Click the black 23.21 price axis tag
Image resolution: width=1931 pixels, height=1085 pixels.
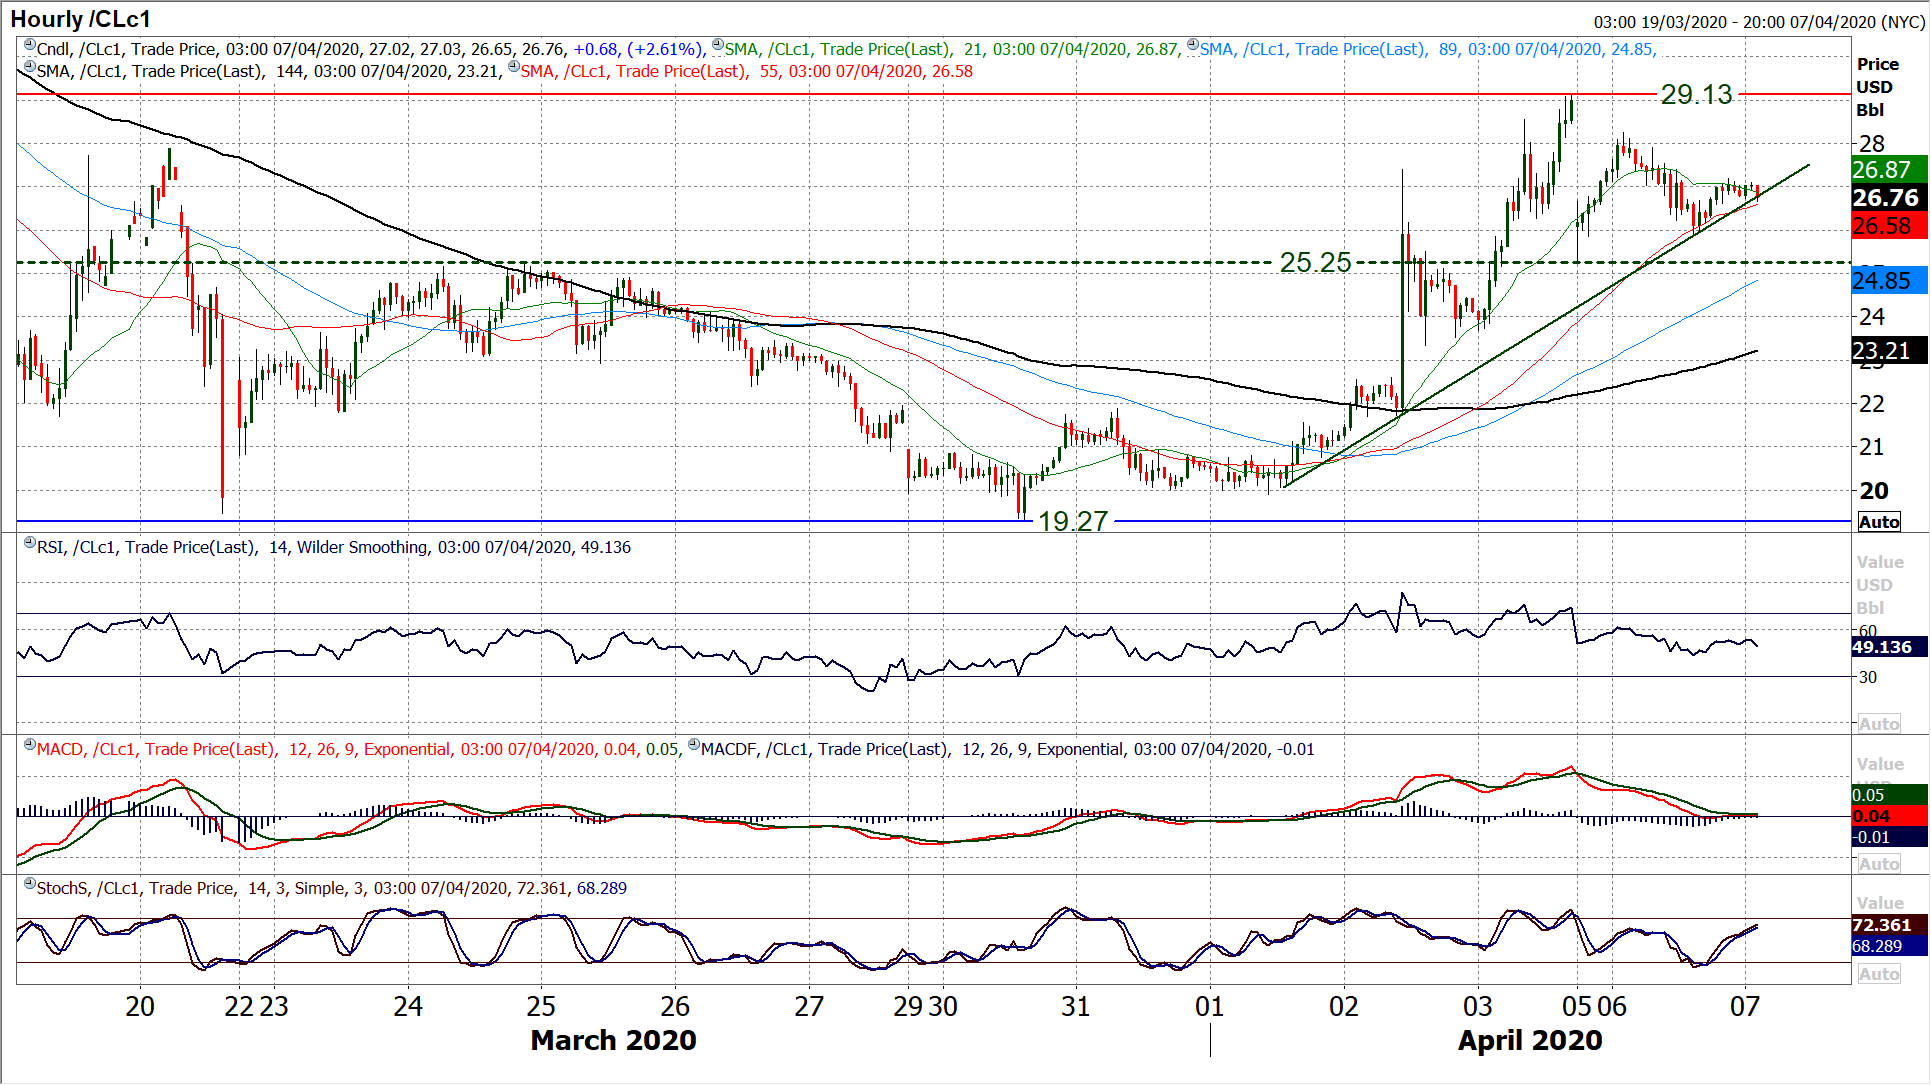click(1889, 351)
